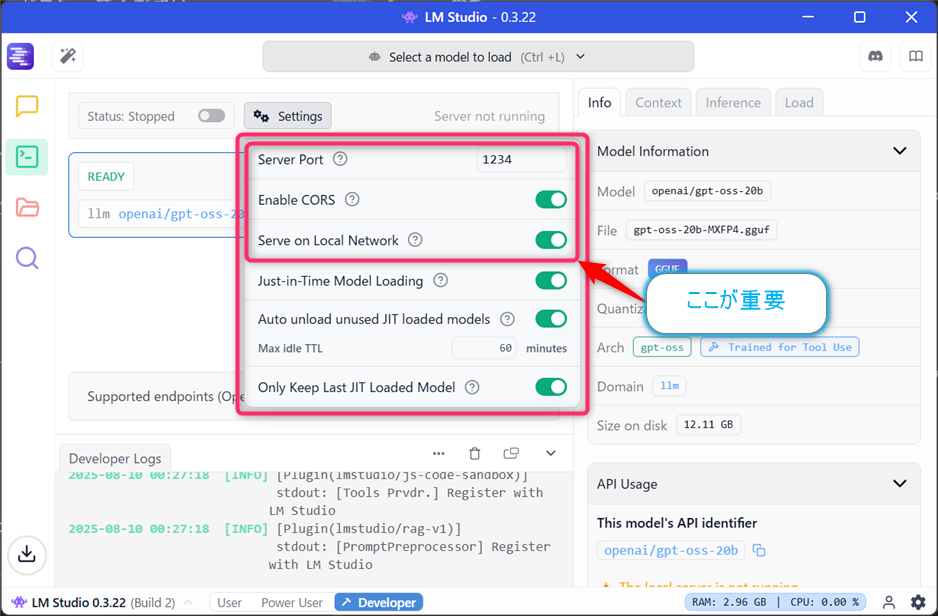Open the Developer Logs three-dot menu
This screenshot has height=616, width=938.
click(x=438, y=453)
